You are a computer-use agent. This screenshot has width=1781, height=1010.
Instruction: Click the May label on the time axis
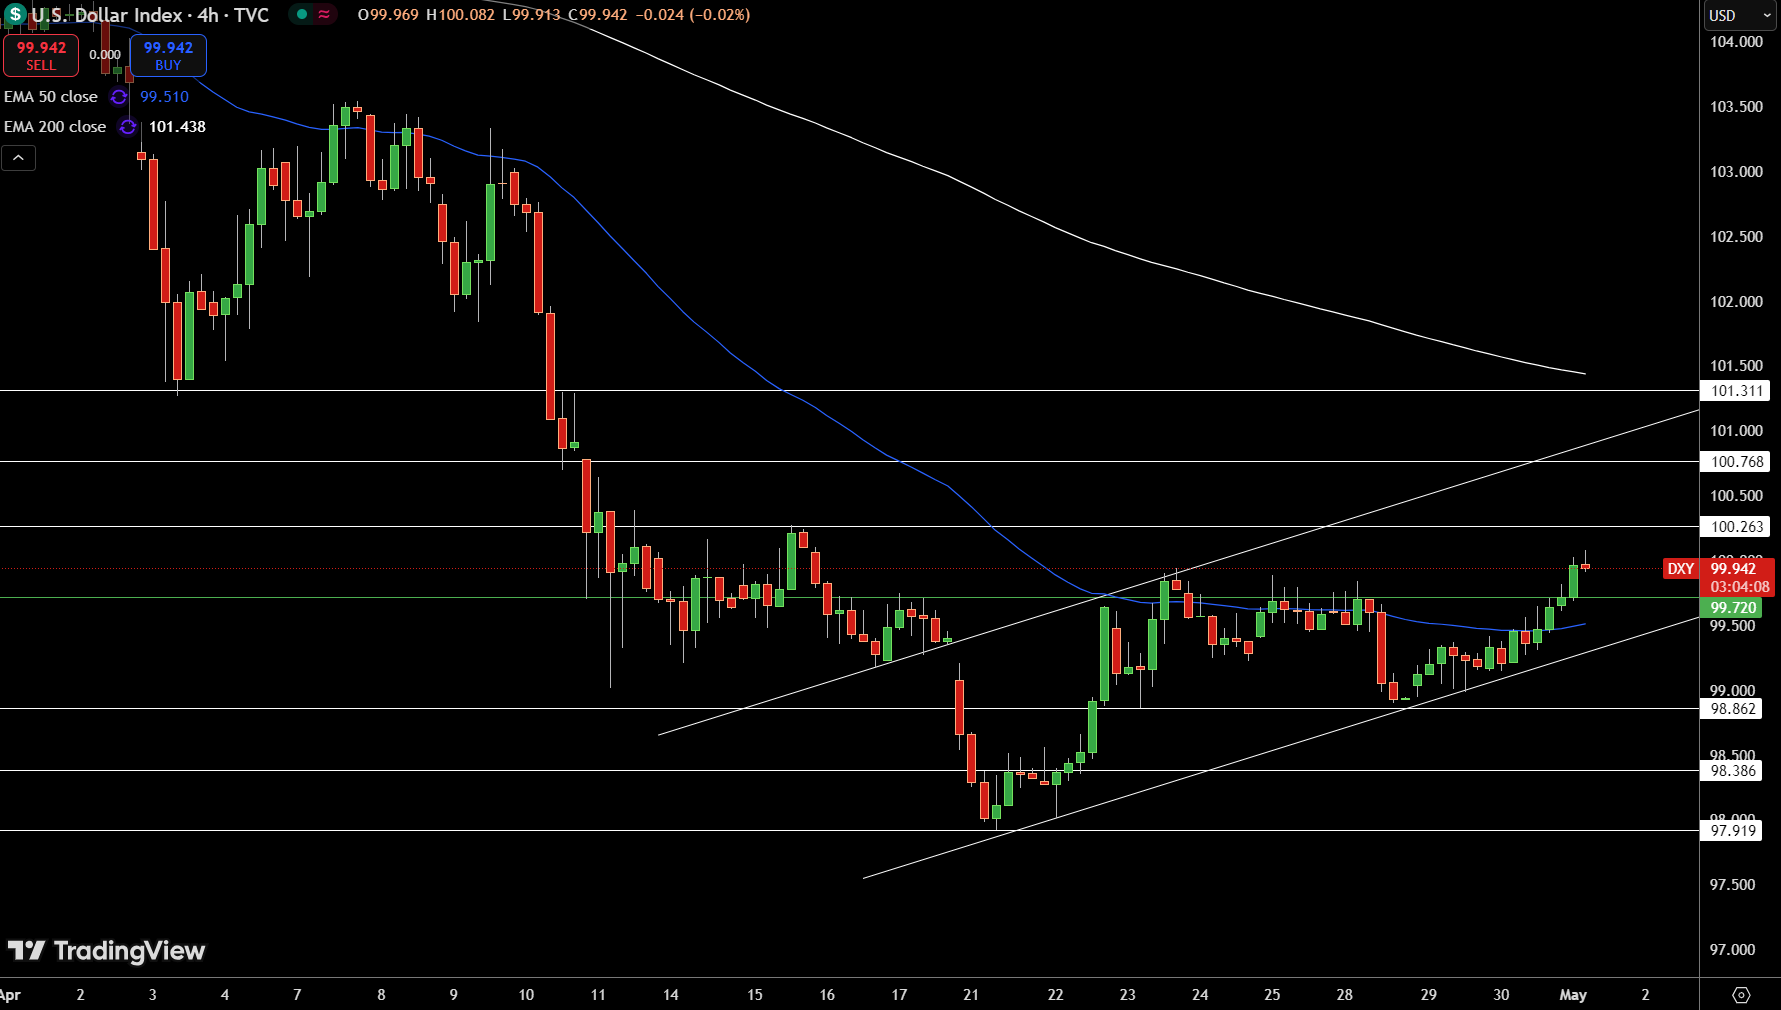(x=1573, y=995)
